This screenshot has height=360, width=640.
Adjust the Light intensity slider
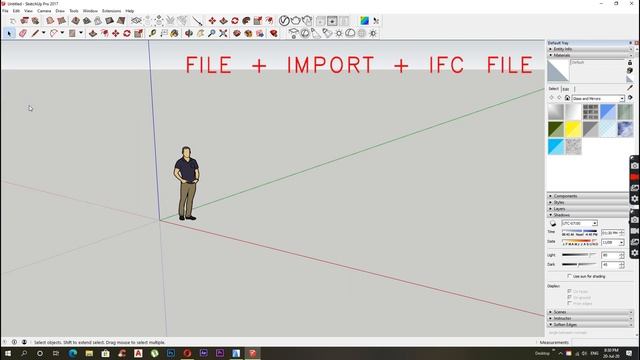pyautogui.click(x=579, y=255)
